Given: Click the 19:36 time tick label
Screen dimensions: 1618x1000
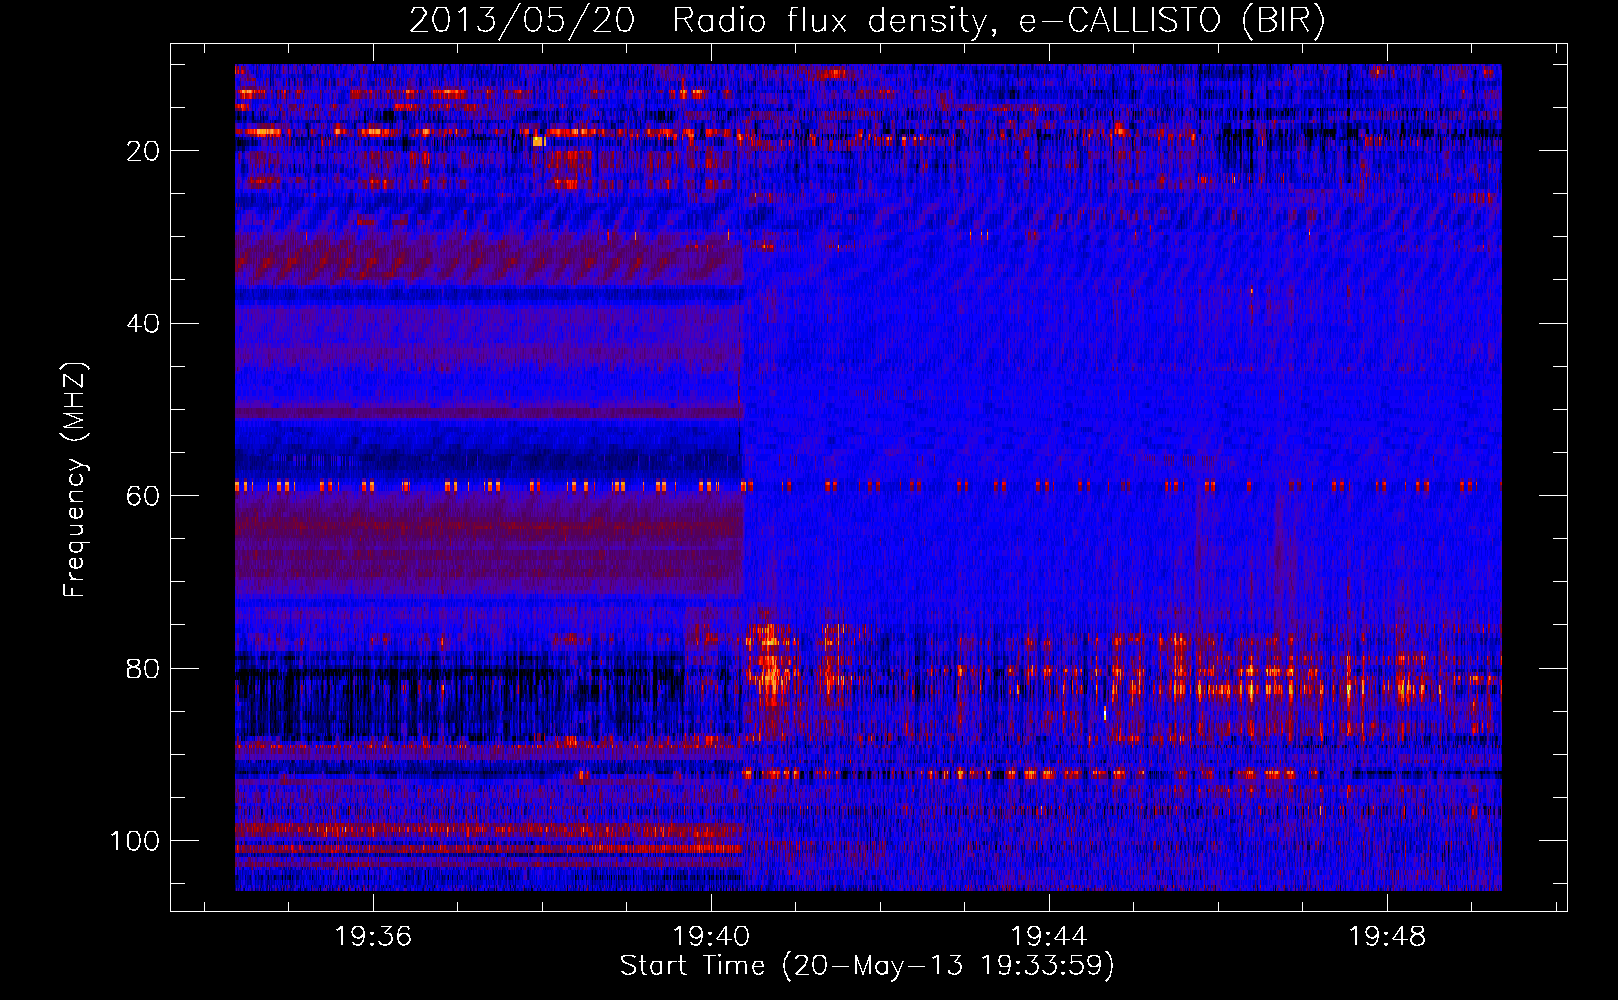Looking at the screenshot, I should 373,937.
